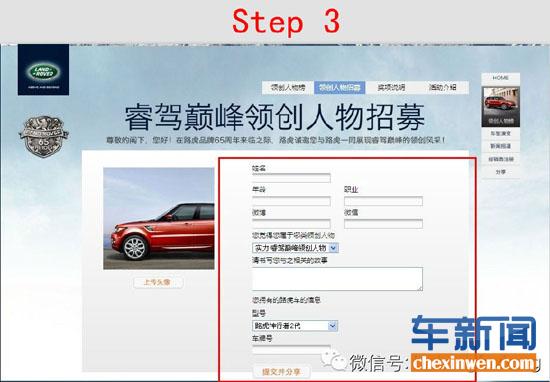Click the 65th anniversary badge emblem

(x=44, y=136)
